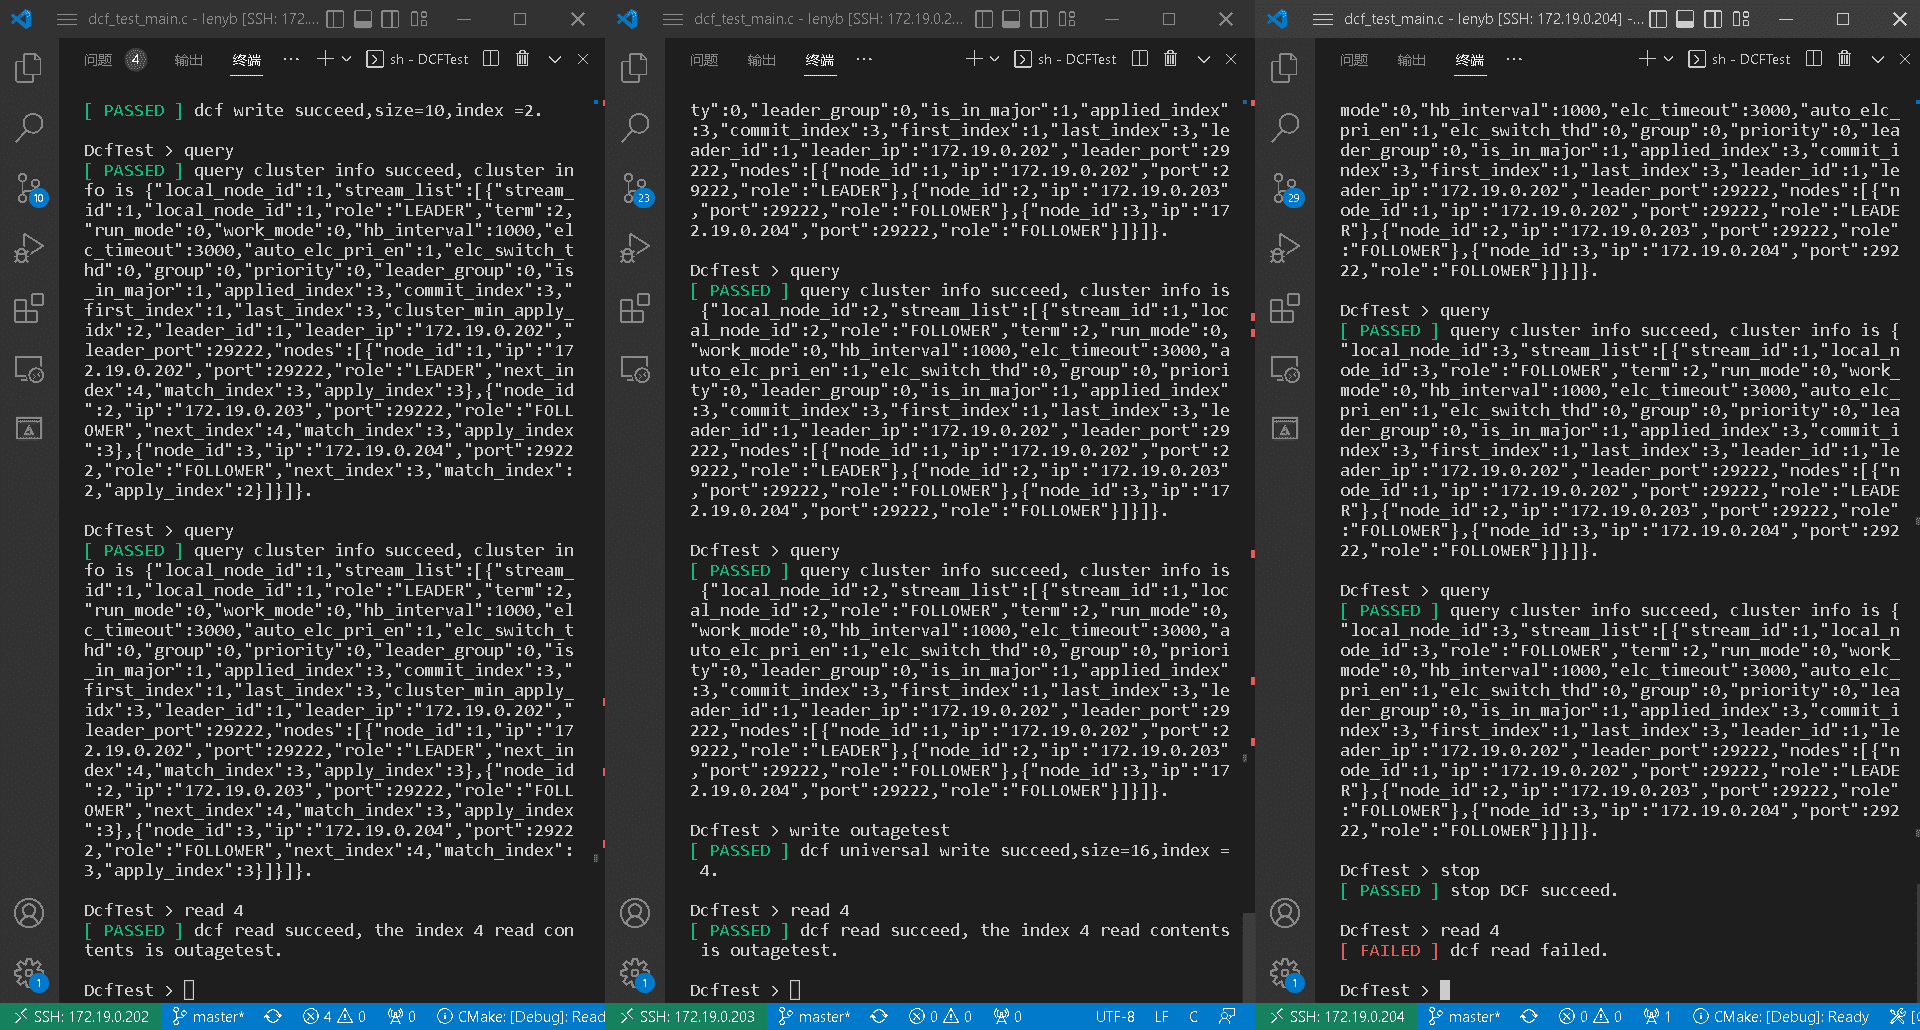The height and width of the screenshot is (1030, 1920).
Task: Open launch profile dropdown in right window
Action: tap(1668, 59)
